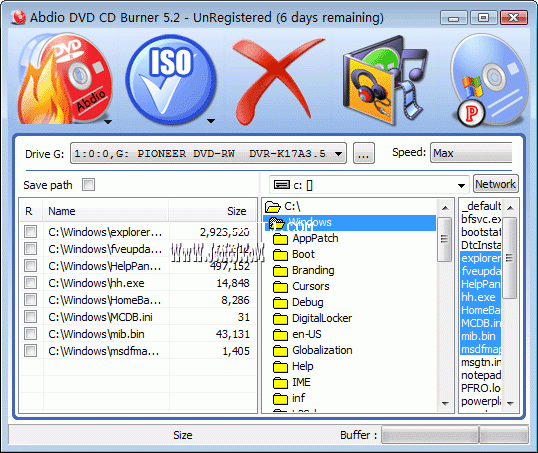Click the Abdio DVD burn disc icon
The height and width of the screenshot is (453, 538).
65,80
